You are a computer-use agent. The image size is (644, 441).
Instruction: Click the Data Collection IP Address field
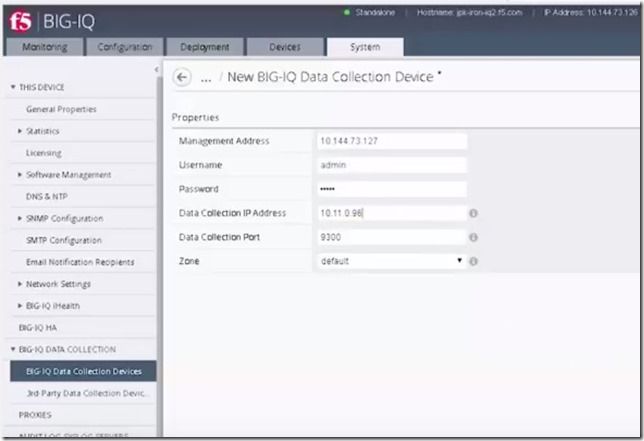pyautogui.click(x=392, y=213)
